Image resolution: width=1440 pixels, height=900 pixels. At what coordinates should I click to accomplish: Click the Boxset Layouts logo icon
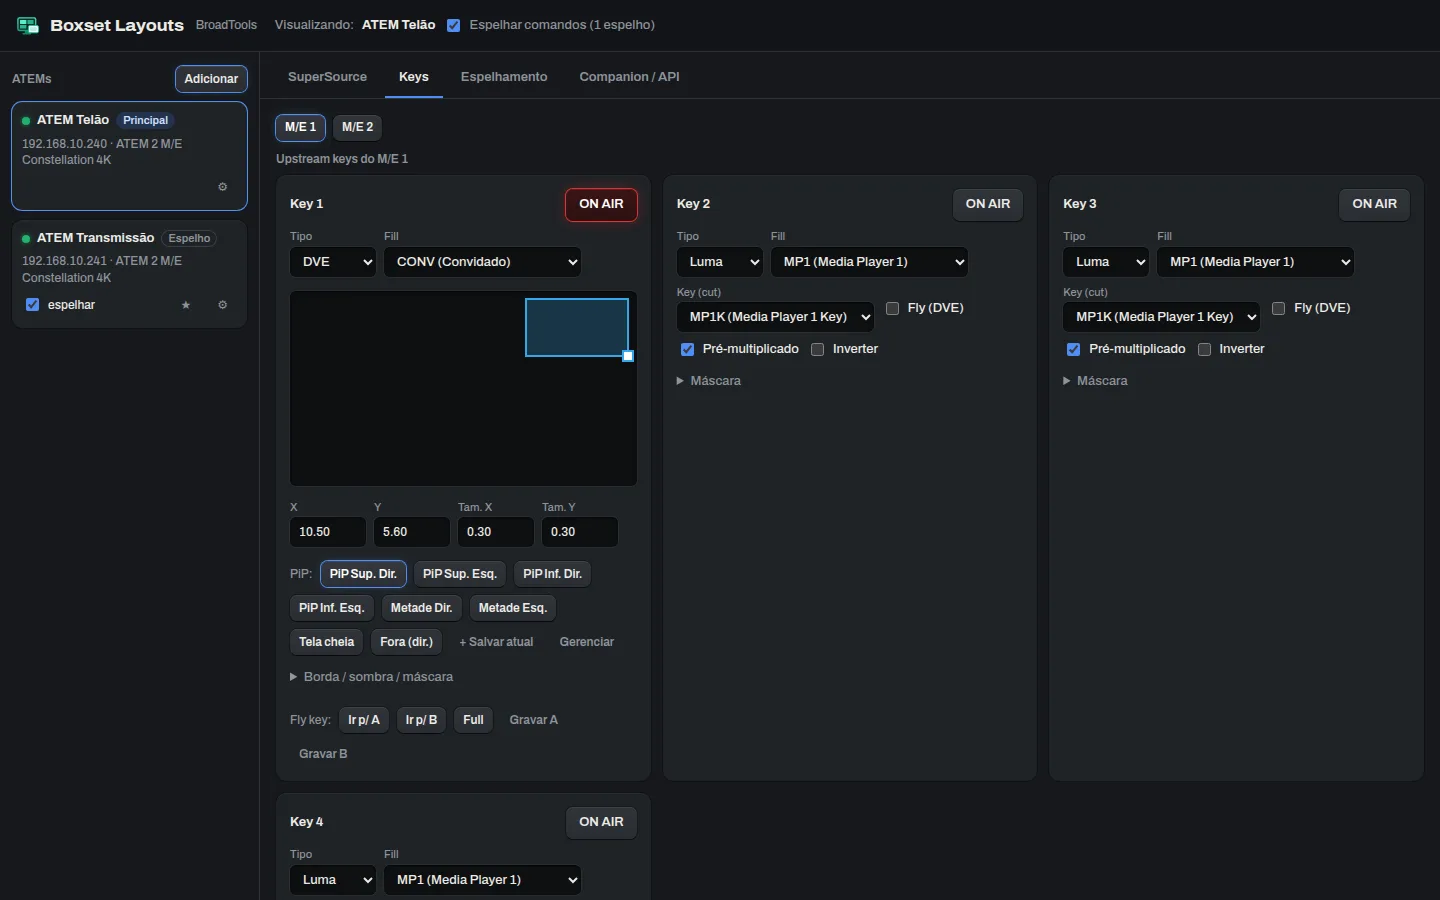point(28,25)
